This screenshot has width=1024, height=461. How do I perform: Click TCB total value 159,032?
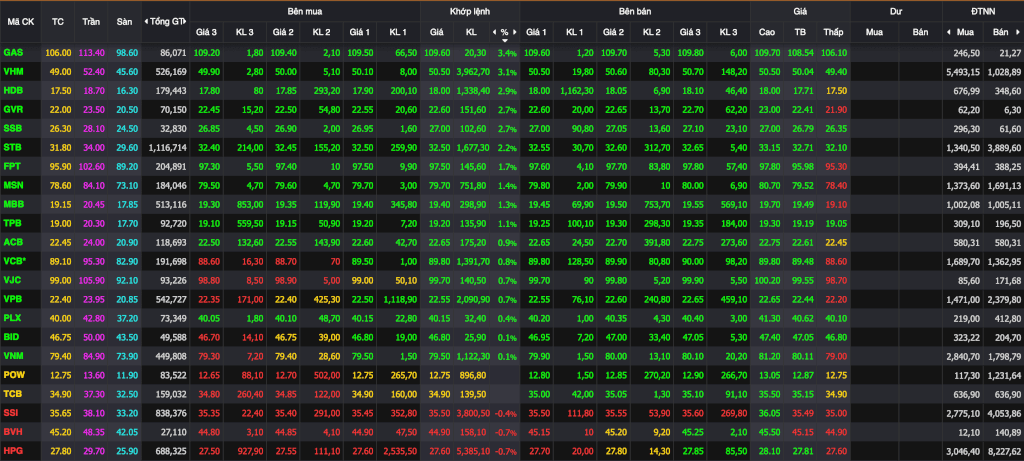click(x=172, y=393)
